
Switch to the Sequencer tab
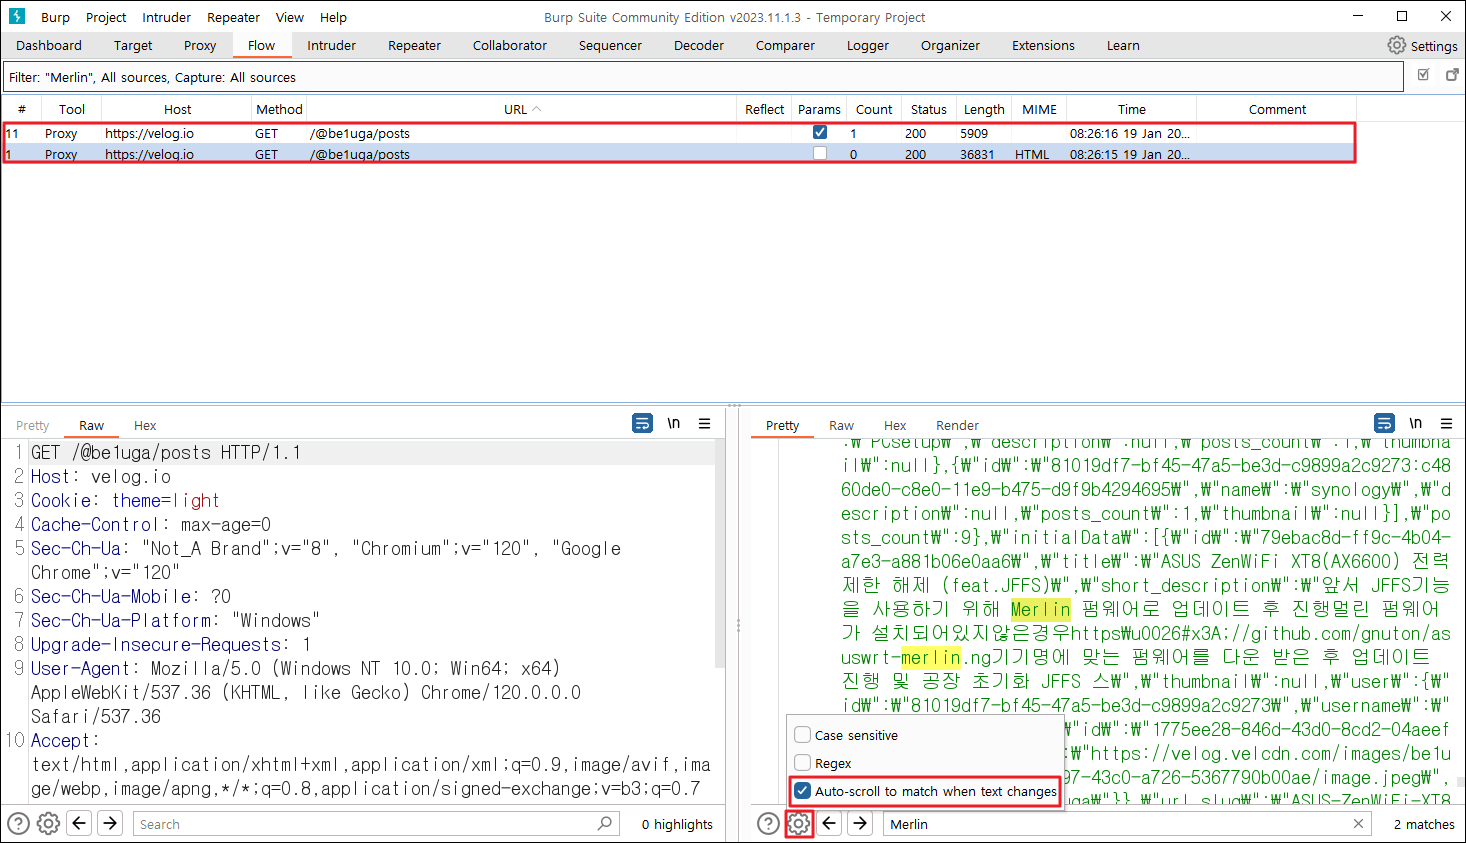pos(610,45)
